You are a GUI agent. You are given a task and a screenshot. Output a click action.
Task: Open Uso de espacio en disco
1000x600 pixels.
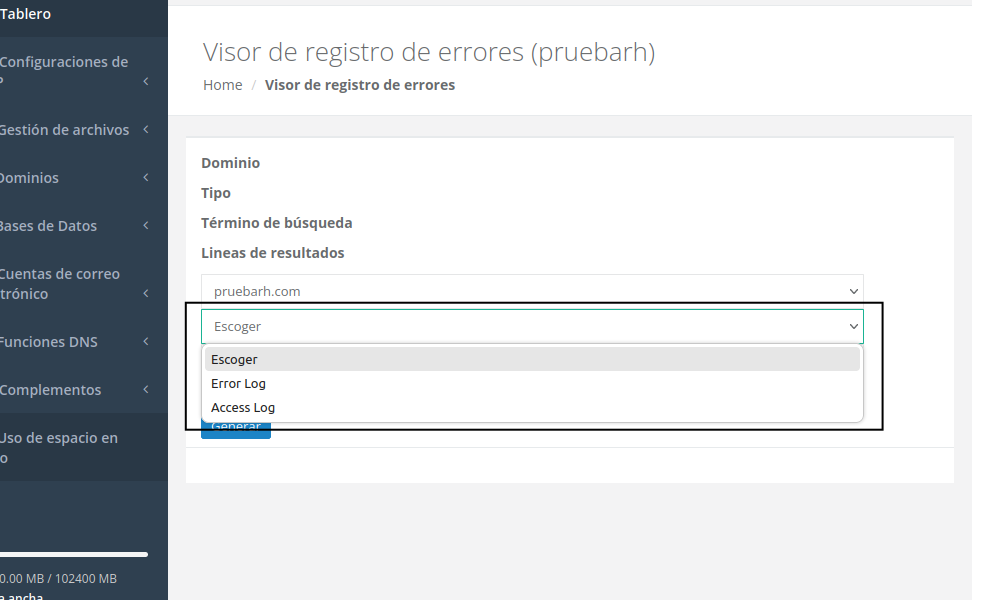[x=60, y=447]
